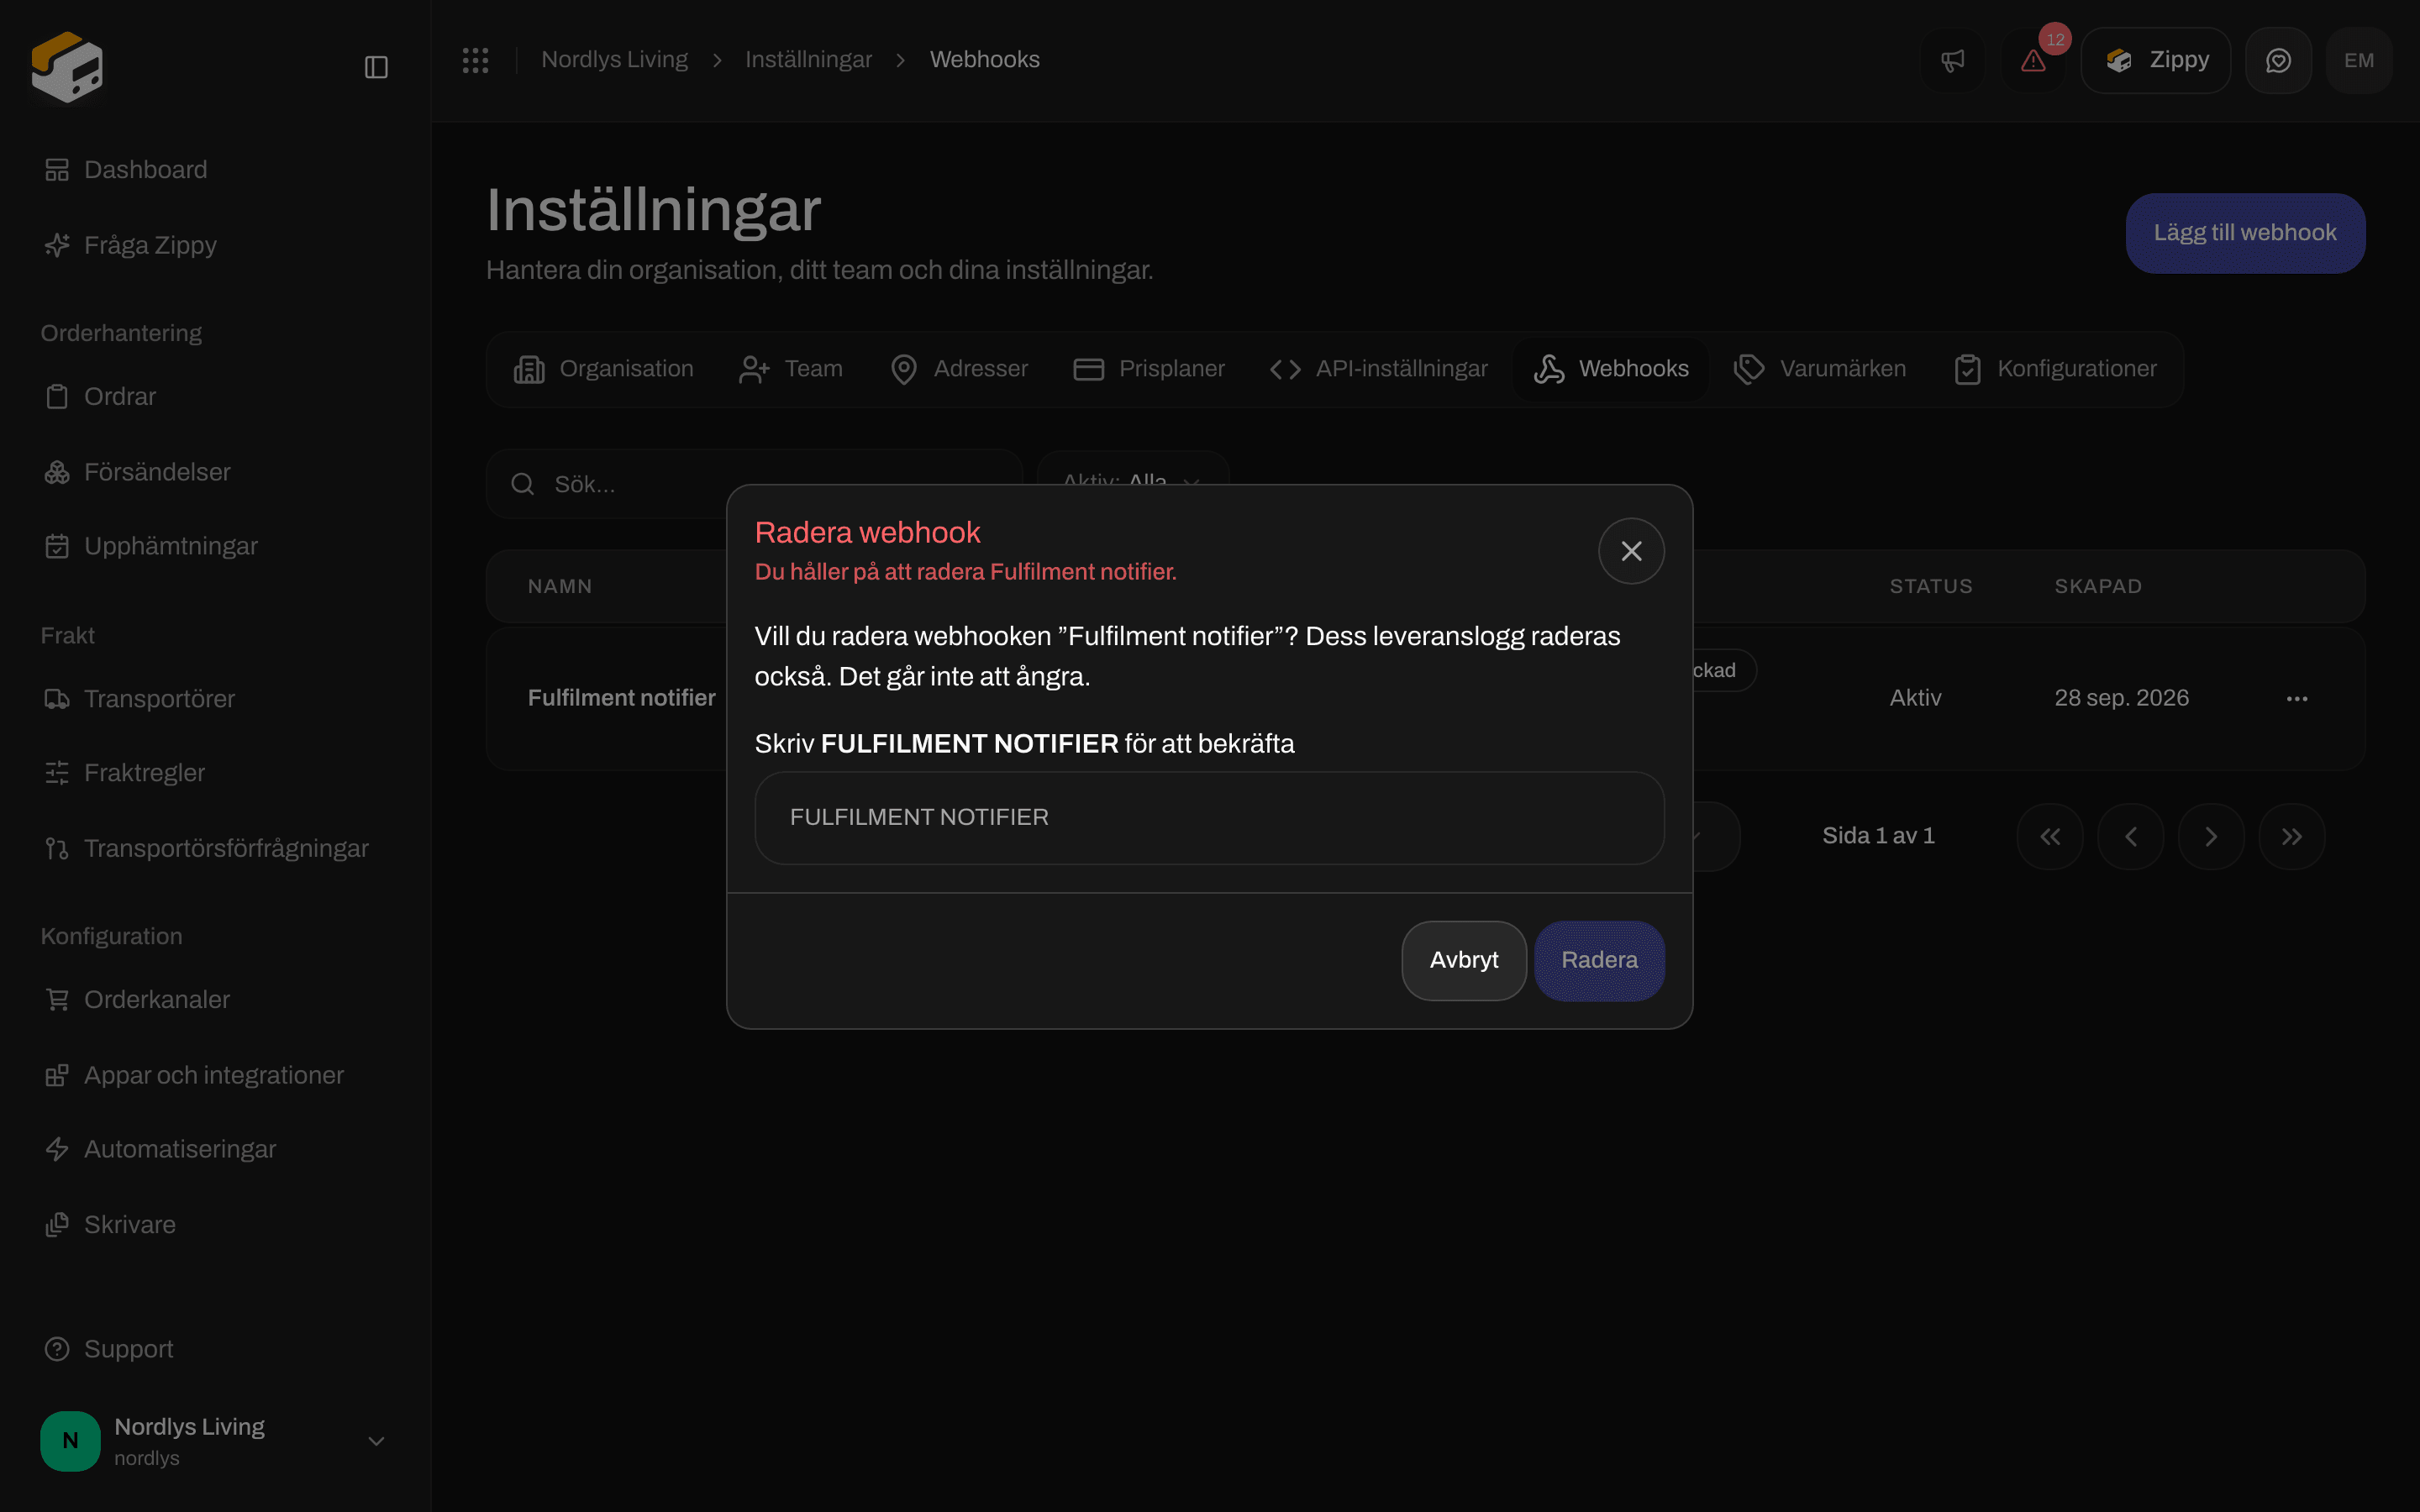Collapse the sidebar panel toggle
This screenshot has width=2420, height=1512.
[376, 67]
